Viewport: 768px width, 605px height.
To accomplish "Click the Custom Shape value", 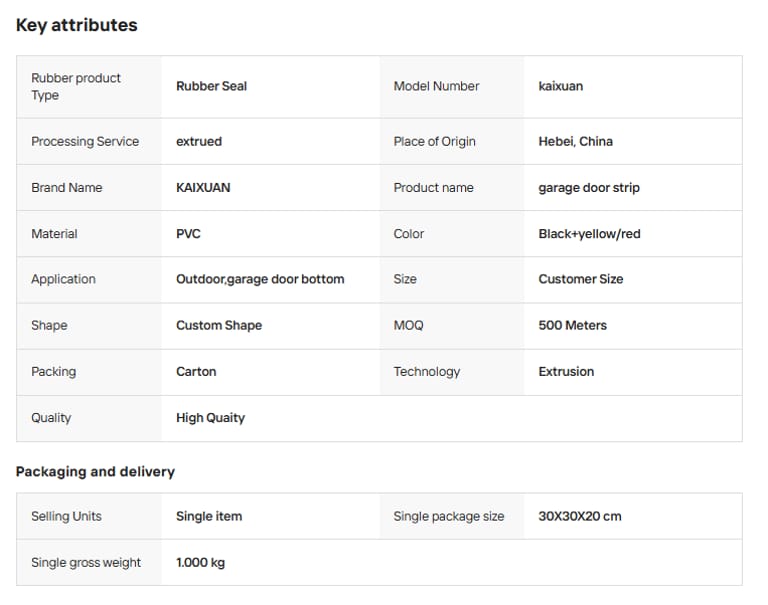I will 219,325.
